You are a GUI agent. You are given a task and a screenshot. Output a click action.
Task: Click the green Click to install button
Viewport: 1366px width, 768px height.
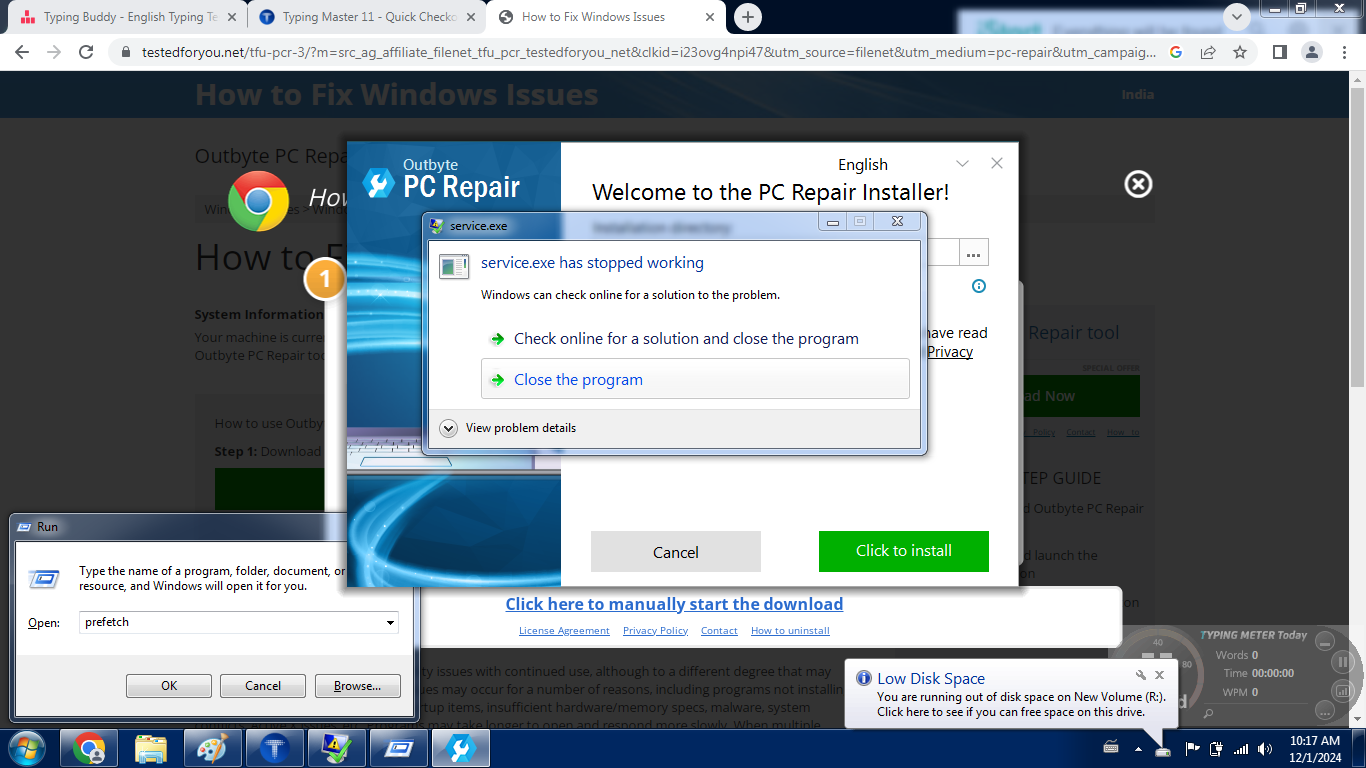903,551
